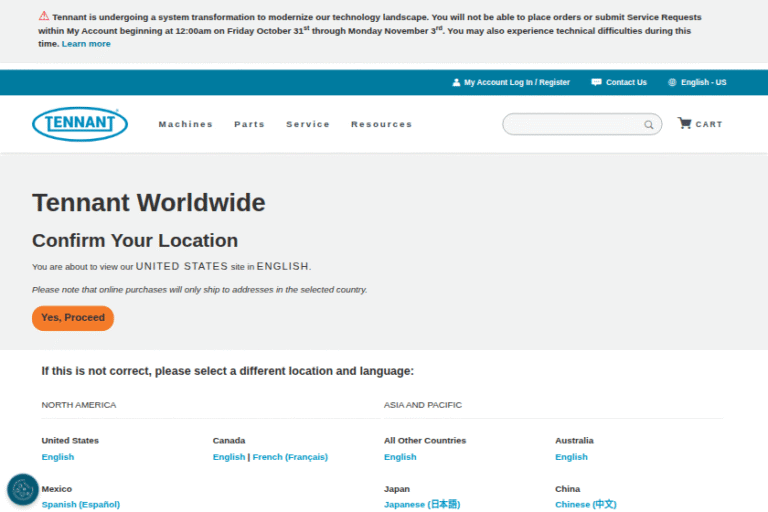
Task: Open the Service menu
Action: point(308,124)
